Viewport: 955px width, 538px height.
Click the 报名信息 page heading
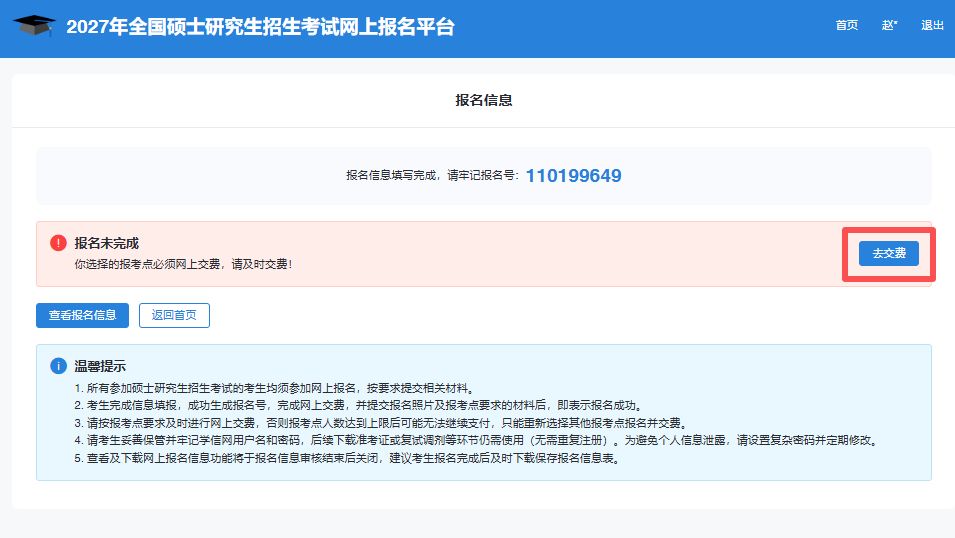(x=484, y=100)
